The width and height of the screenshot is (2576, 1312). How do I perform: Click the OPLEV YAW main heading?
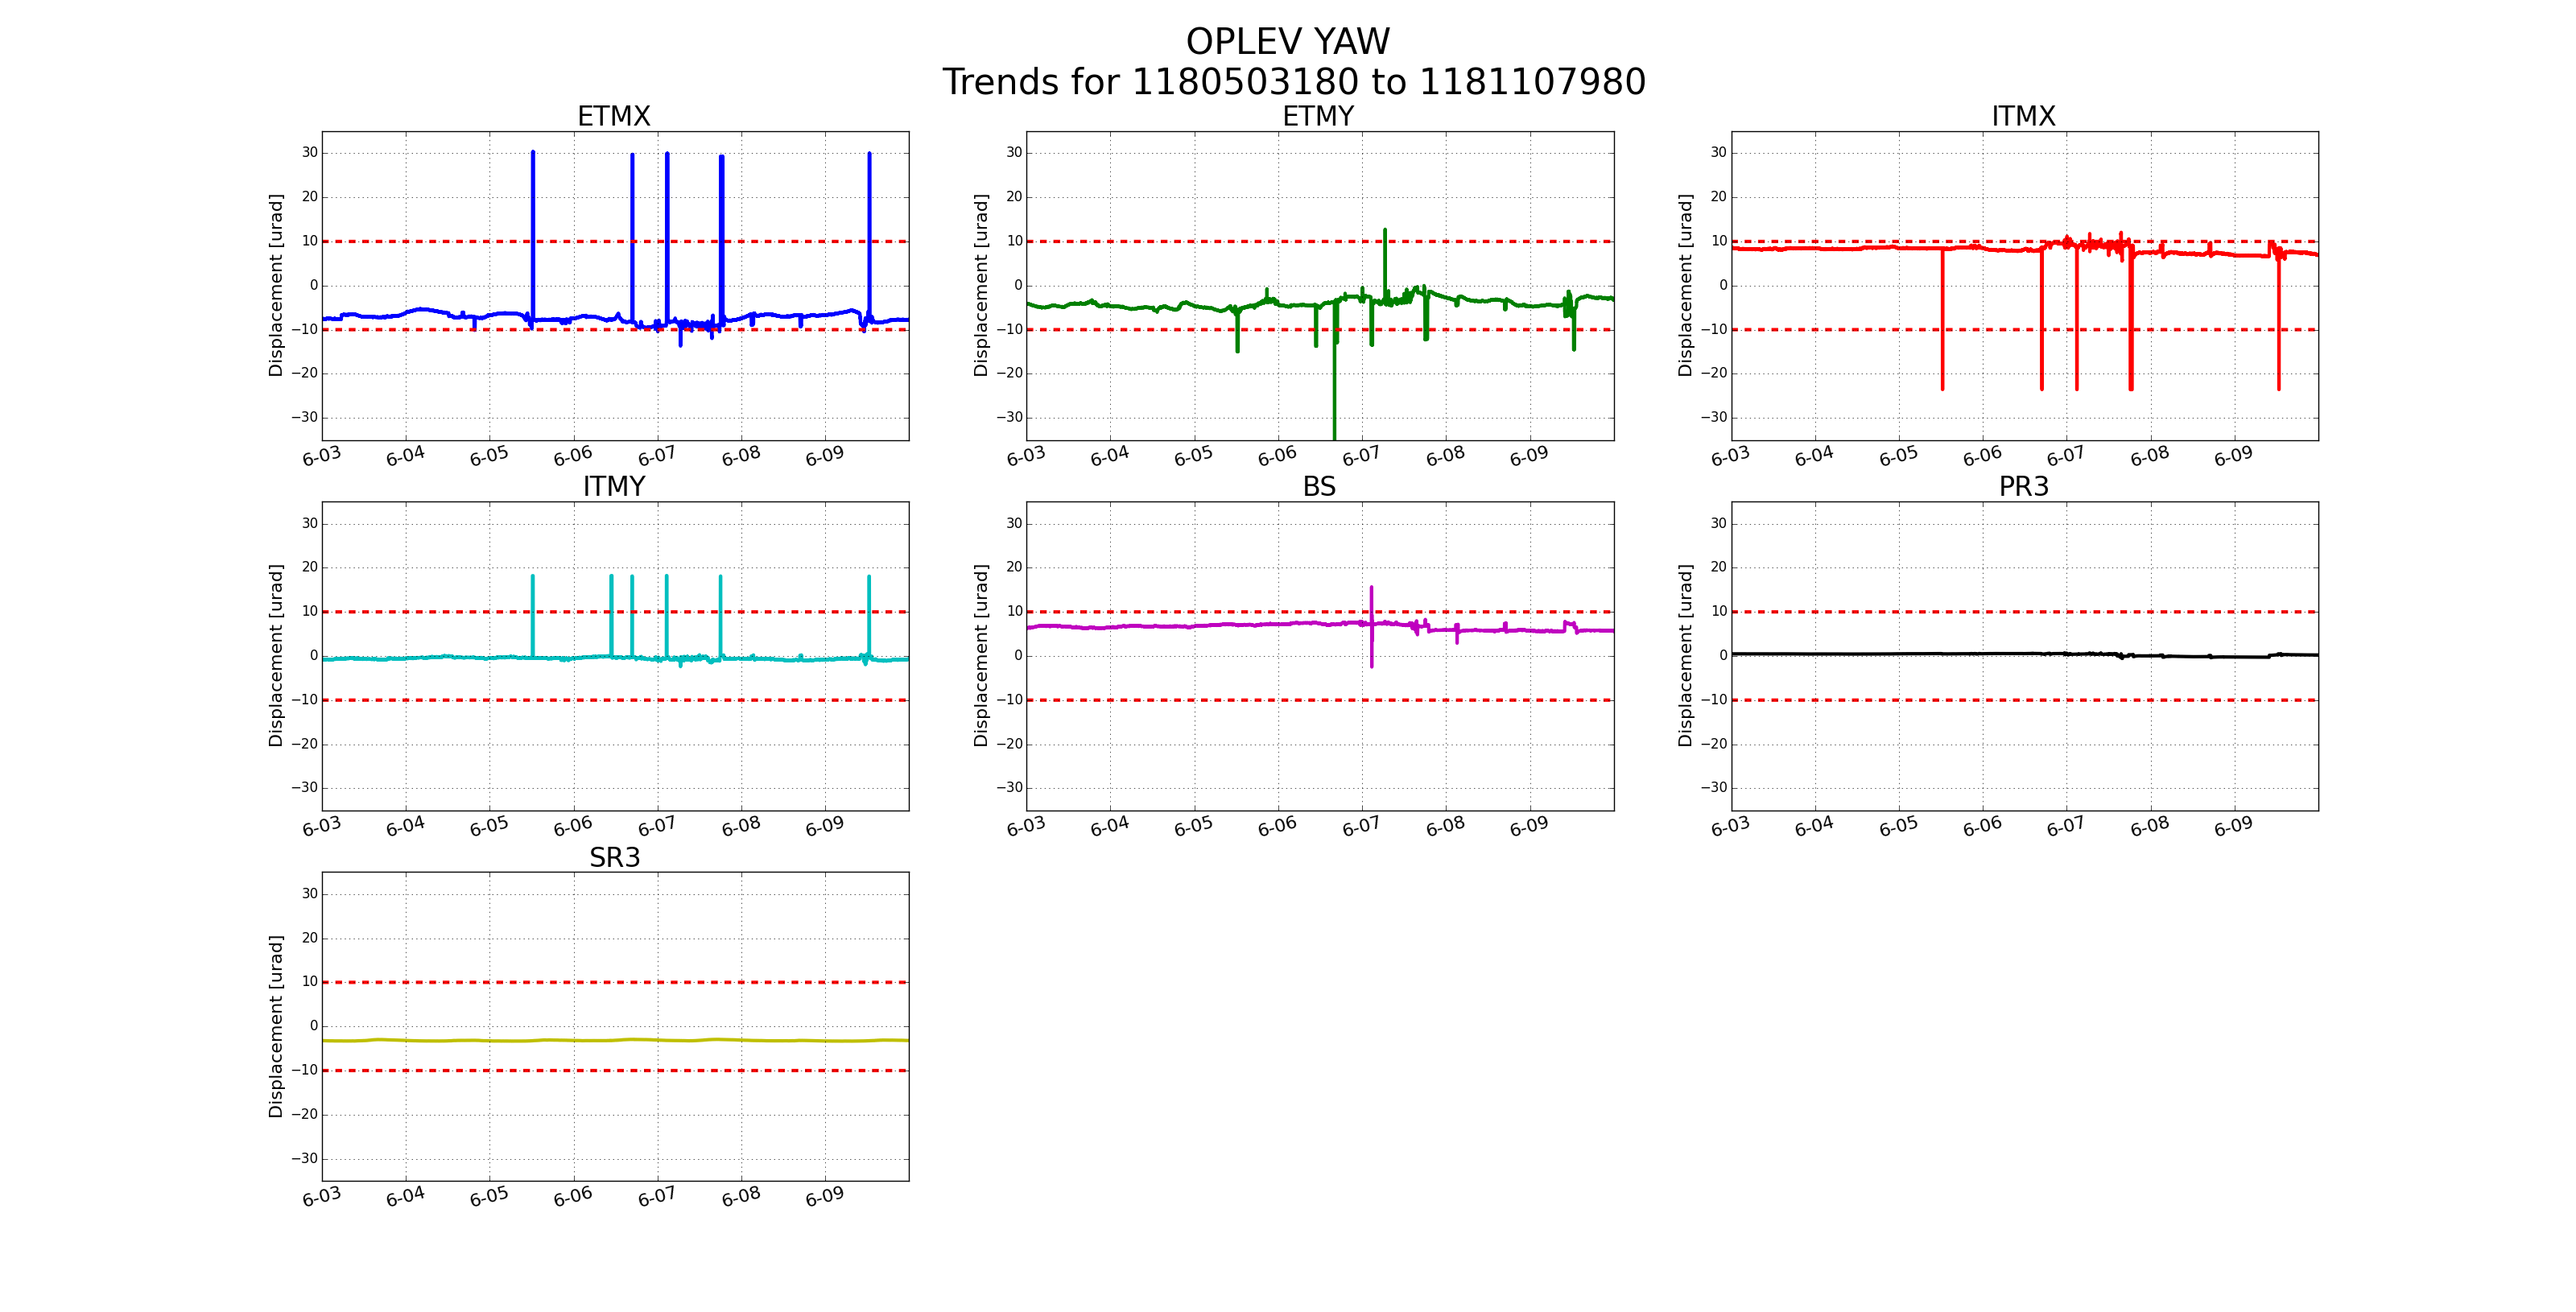pyautogui.click(x=1287, y=42)
